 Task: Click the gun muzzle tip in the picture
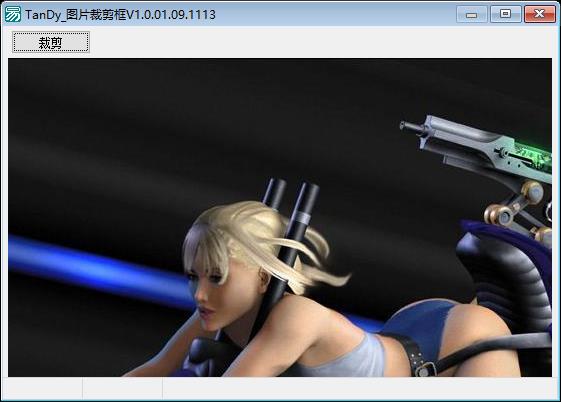[406, 126]
